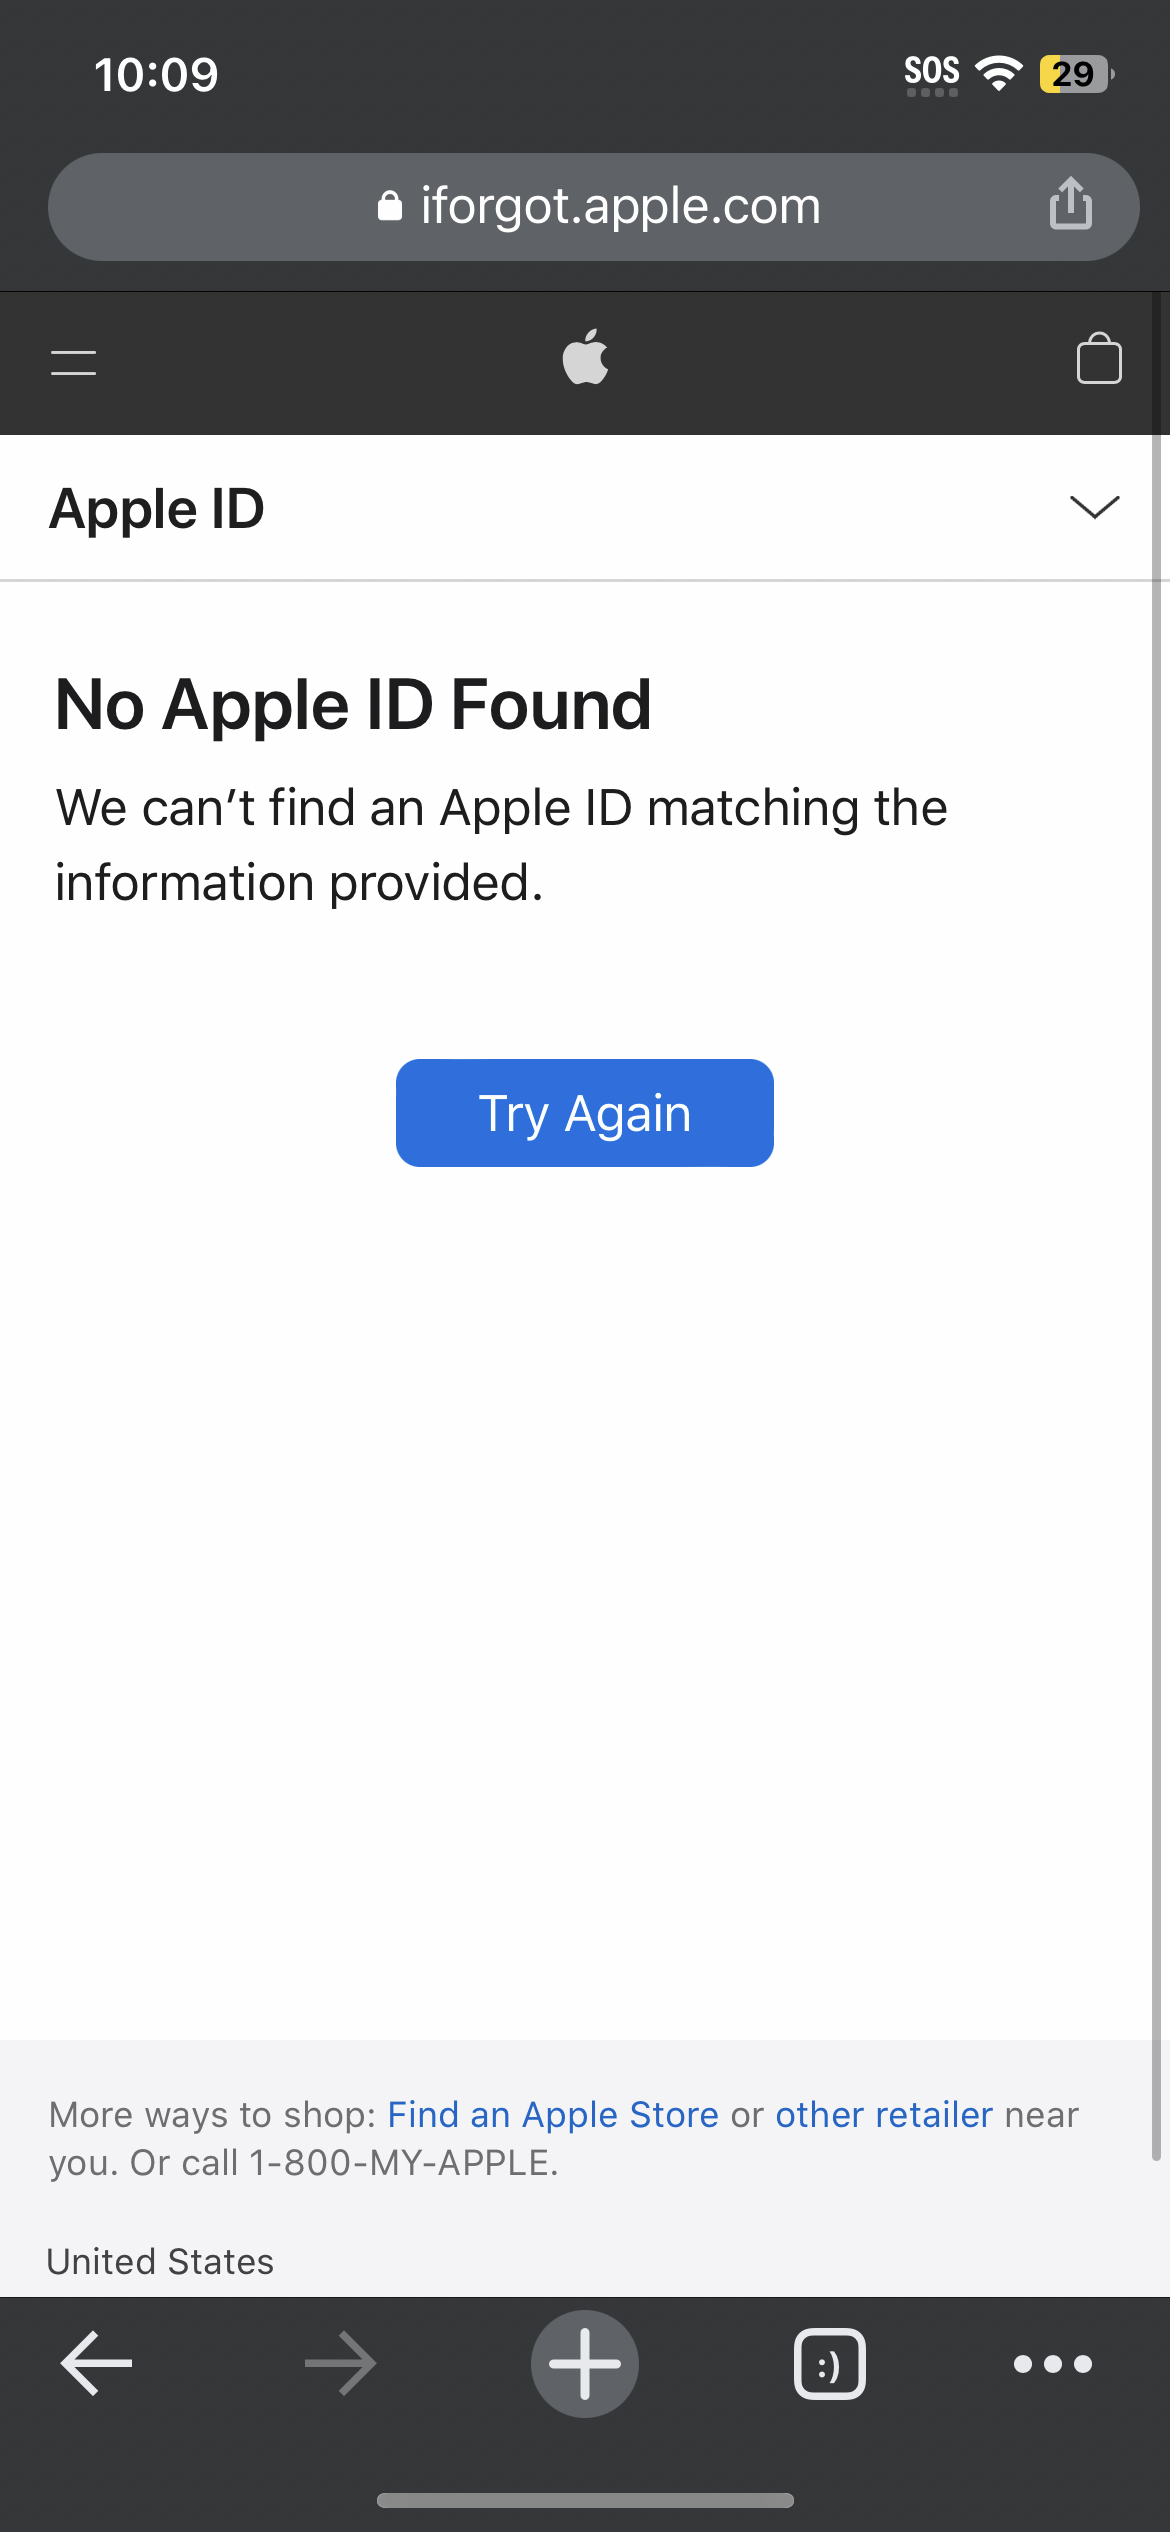Open the hamburger menu icon
Viewport: 1170px width, 2532px height.
pos(74,362)
